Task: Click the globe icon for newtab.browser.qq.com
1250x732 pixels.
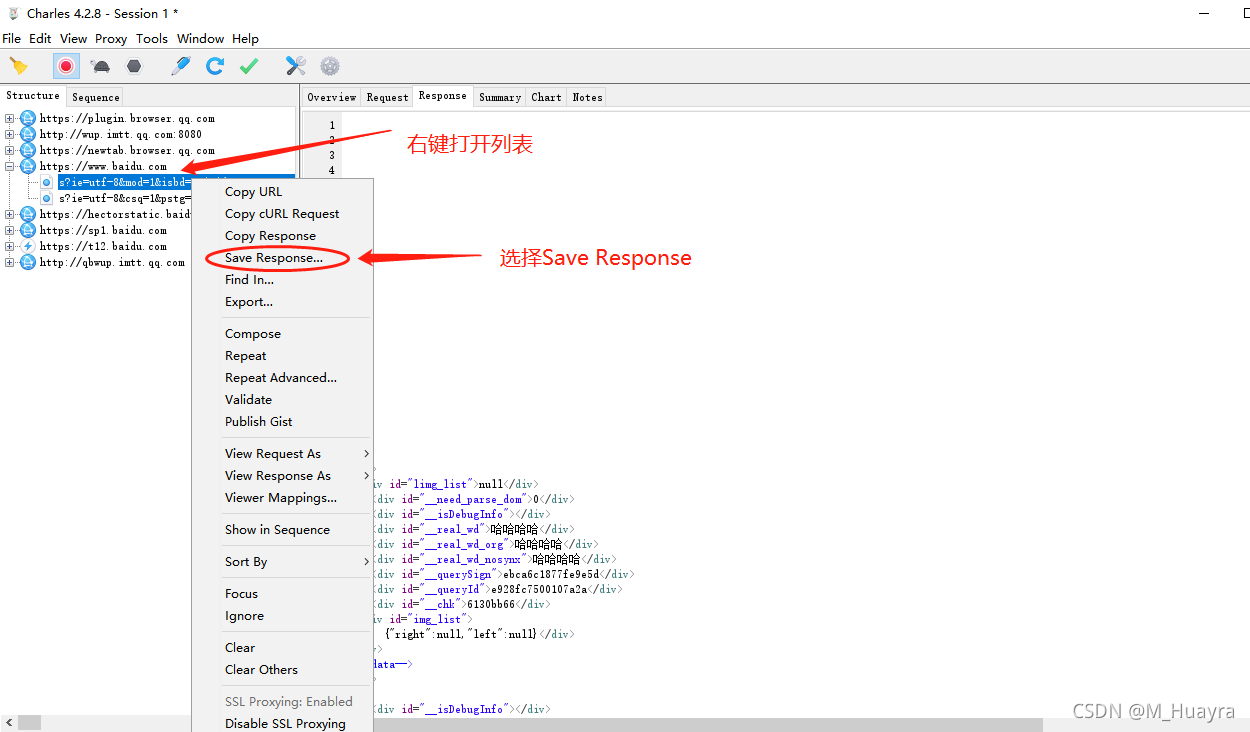Action: tap(28, 150)
